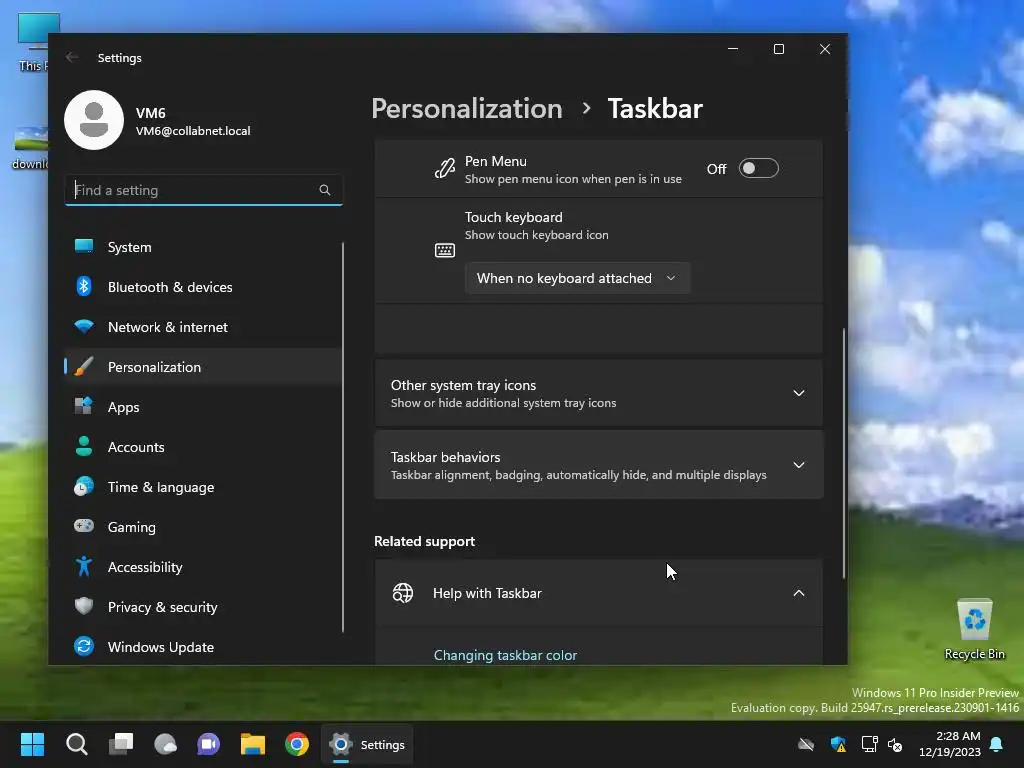Click the muted volume tray icon
The image size is (1024, 768).
[x=895, y=744]
